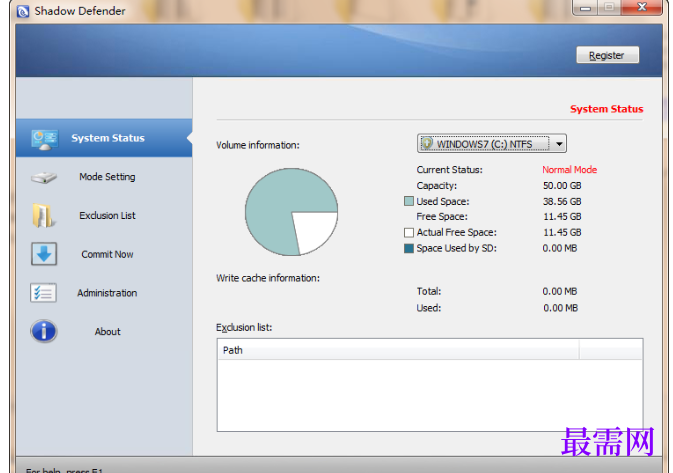Image resolution: width=673 pixels, height=473 pixels.
Task: Click the Administration checklist icon
Action: tap(43, 293)
